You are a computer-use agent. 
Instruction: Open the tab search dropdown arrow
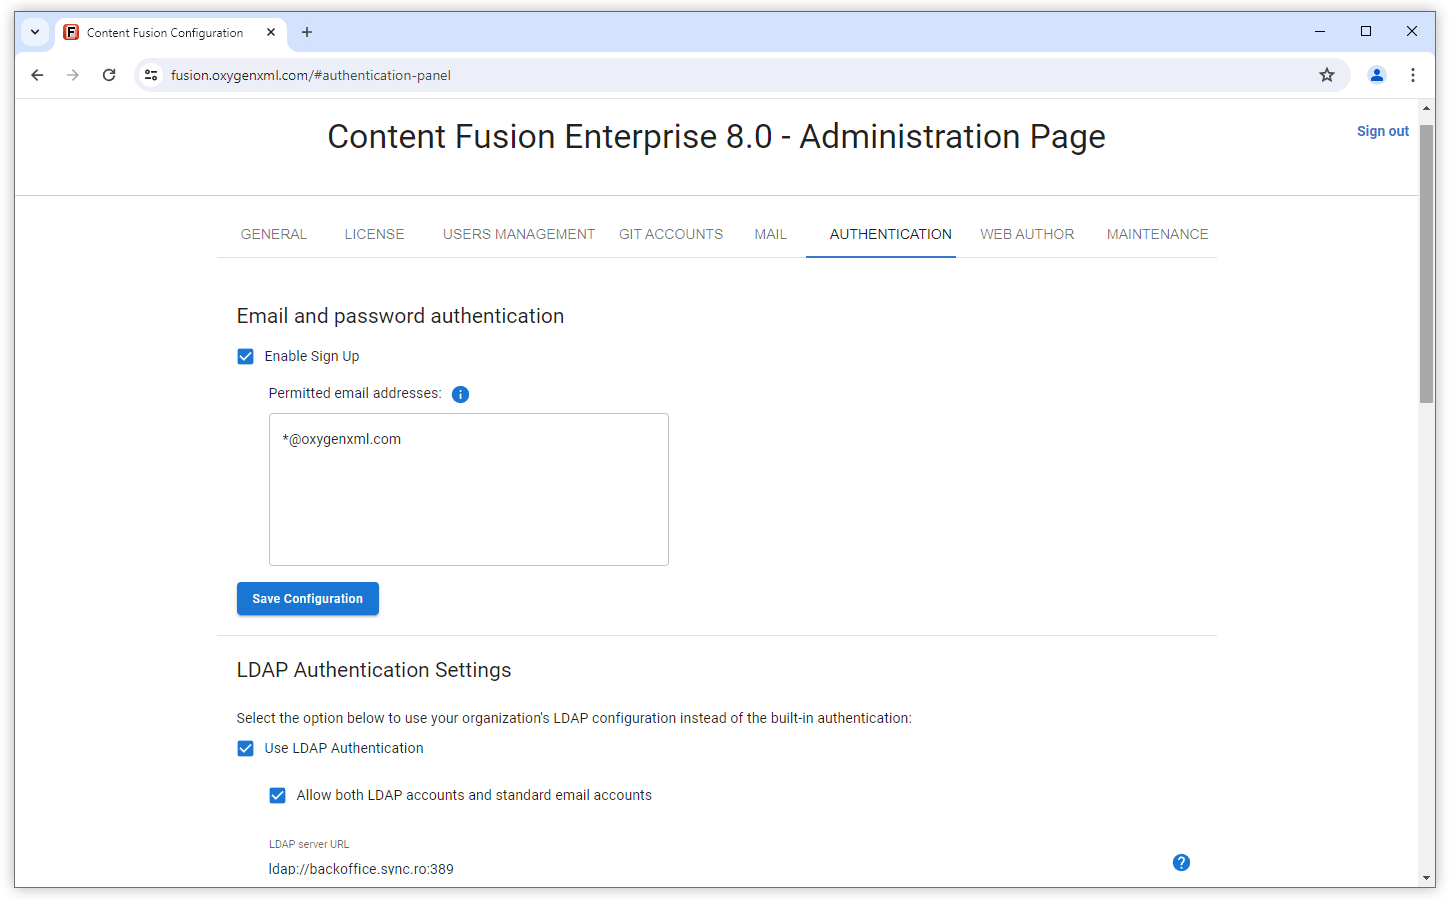click(x=35, y=32)
